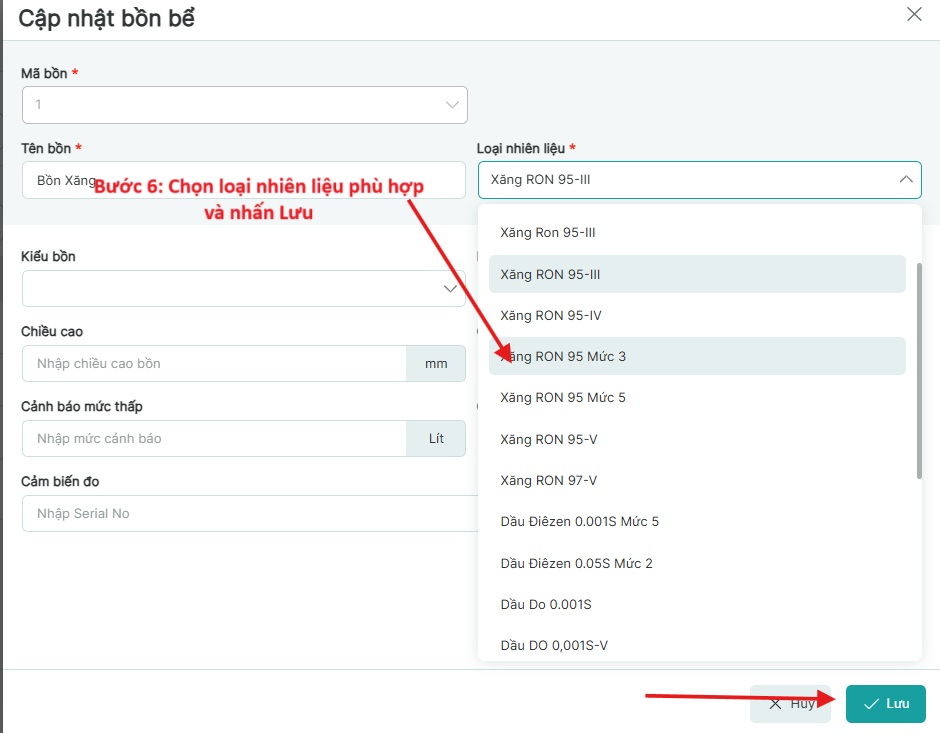Select Dầu Do 0.001S option
The height and width of the screenshot is (733, 940).
(x=546, y=604)
